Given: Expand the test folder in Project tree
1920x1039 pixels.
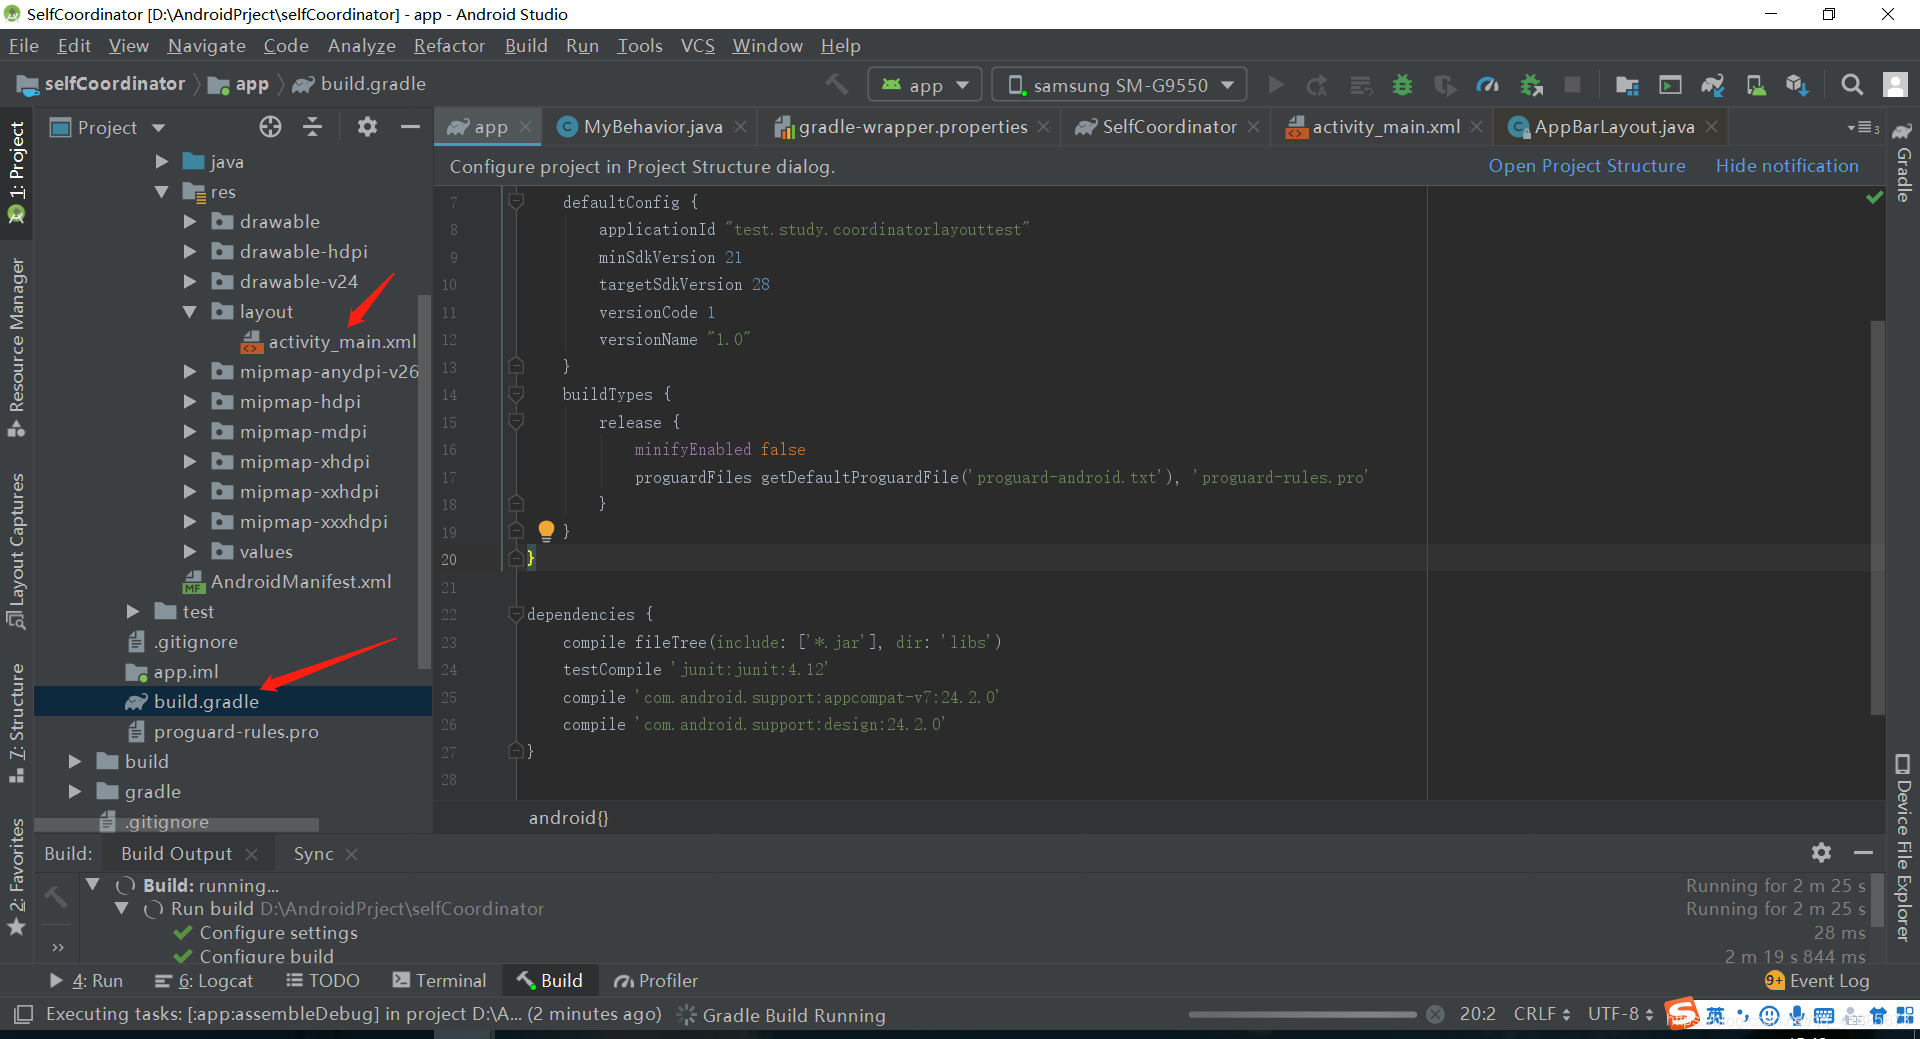Looking at the screenshot, I should [x=133, y=611].
